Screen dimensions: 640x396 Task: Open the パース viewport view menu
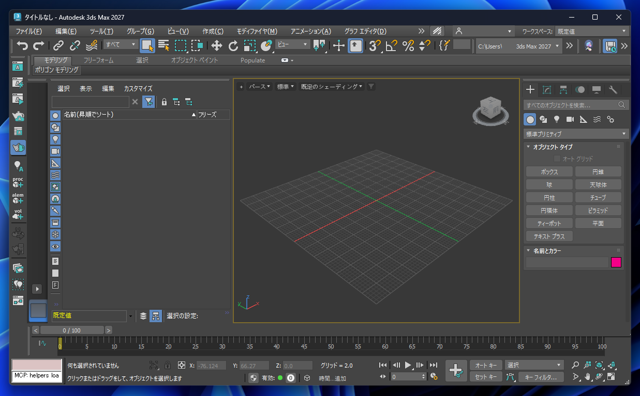pyautogui.click(x=259, y=87)
